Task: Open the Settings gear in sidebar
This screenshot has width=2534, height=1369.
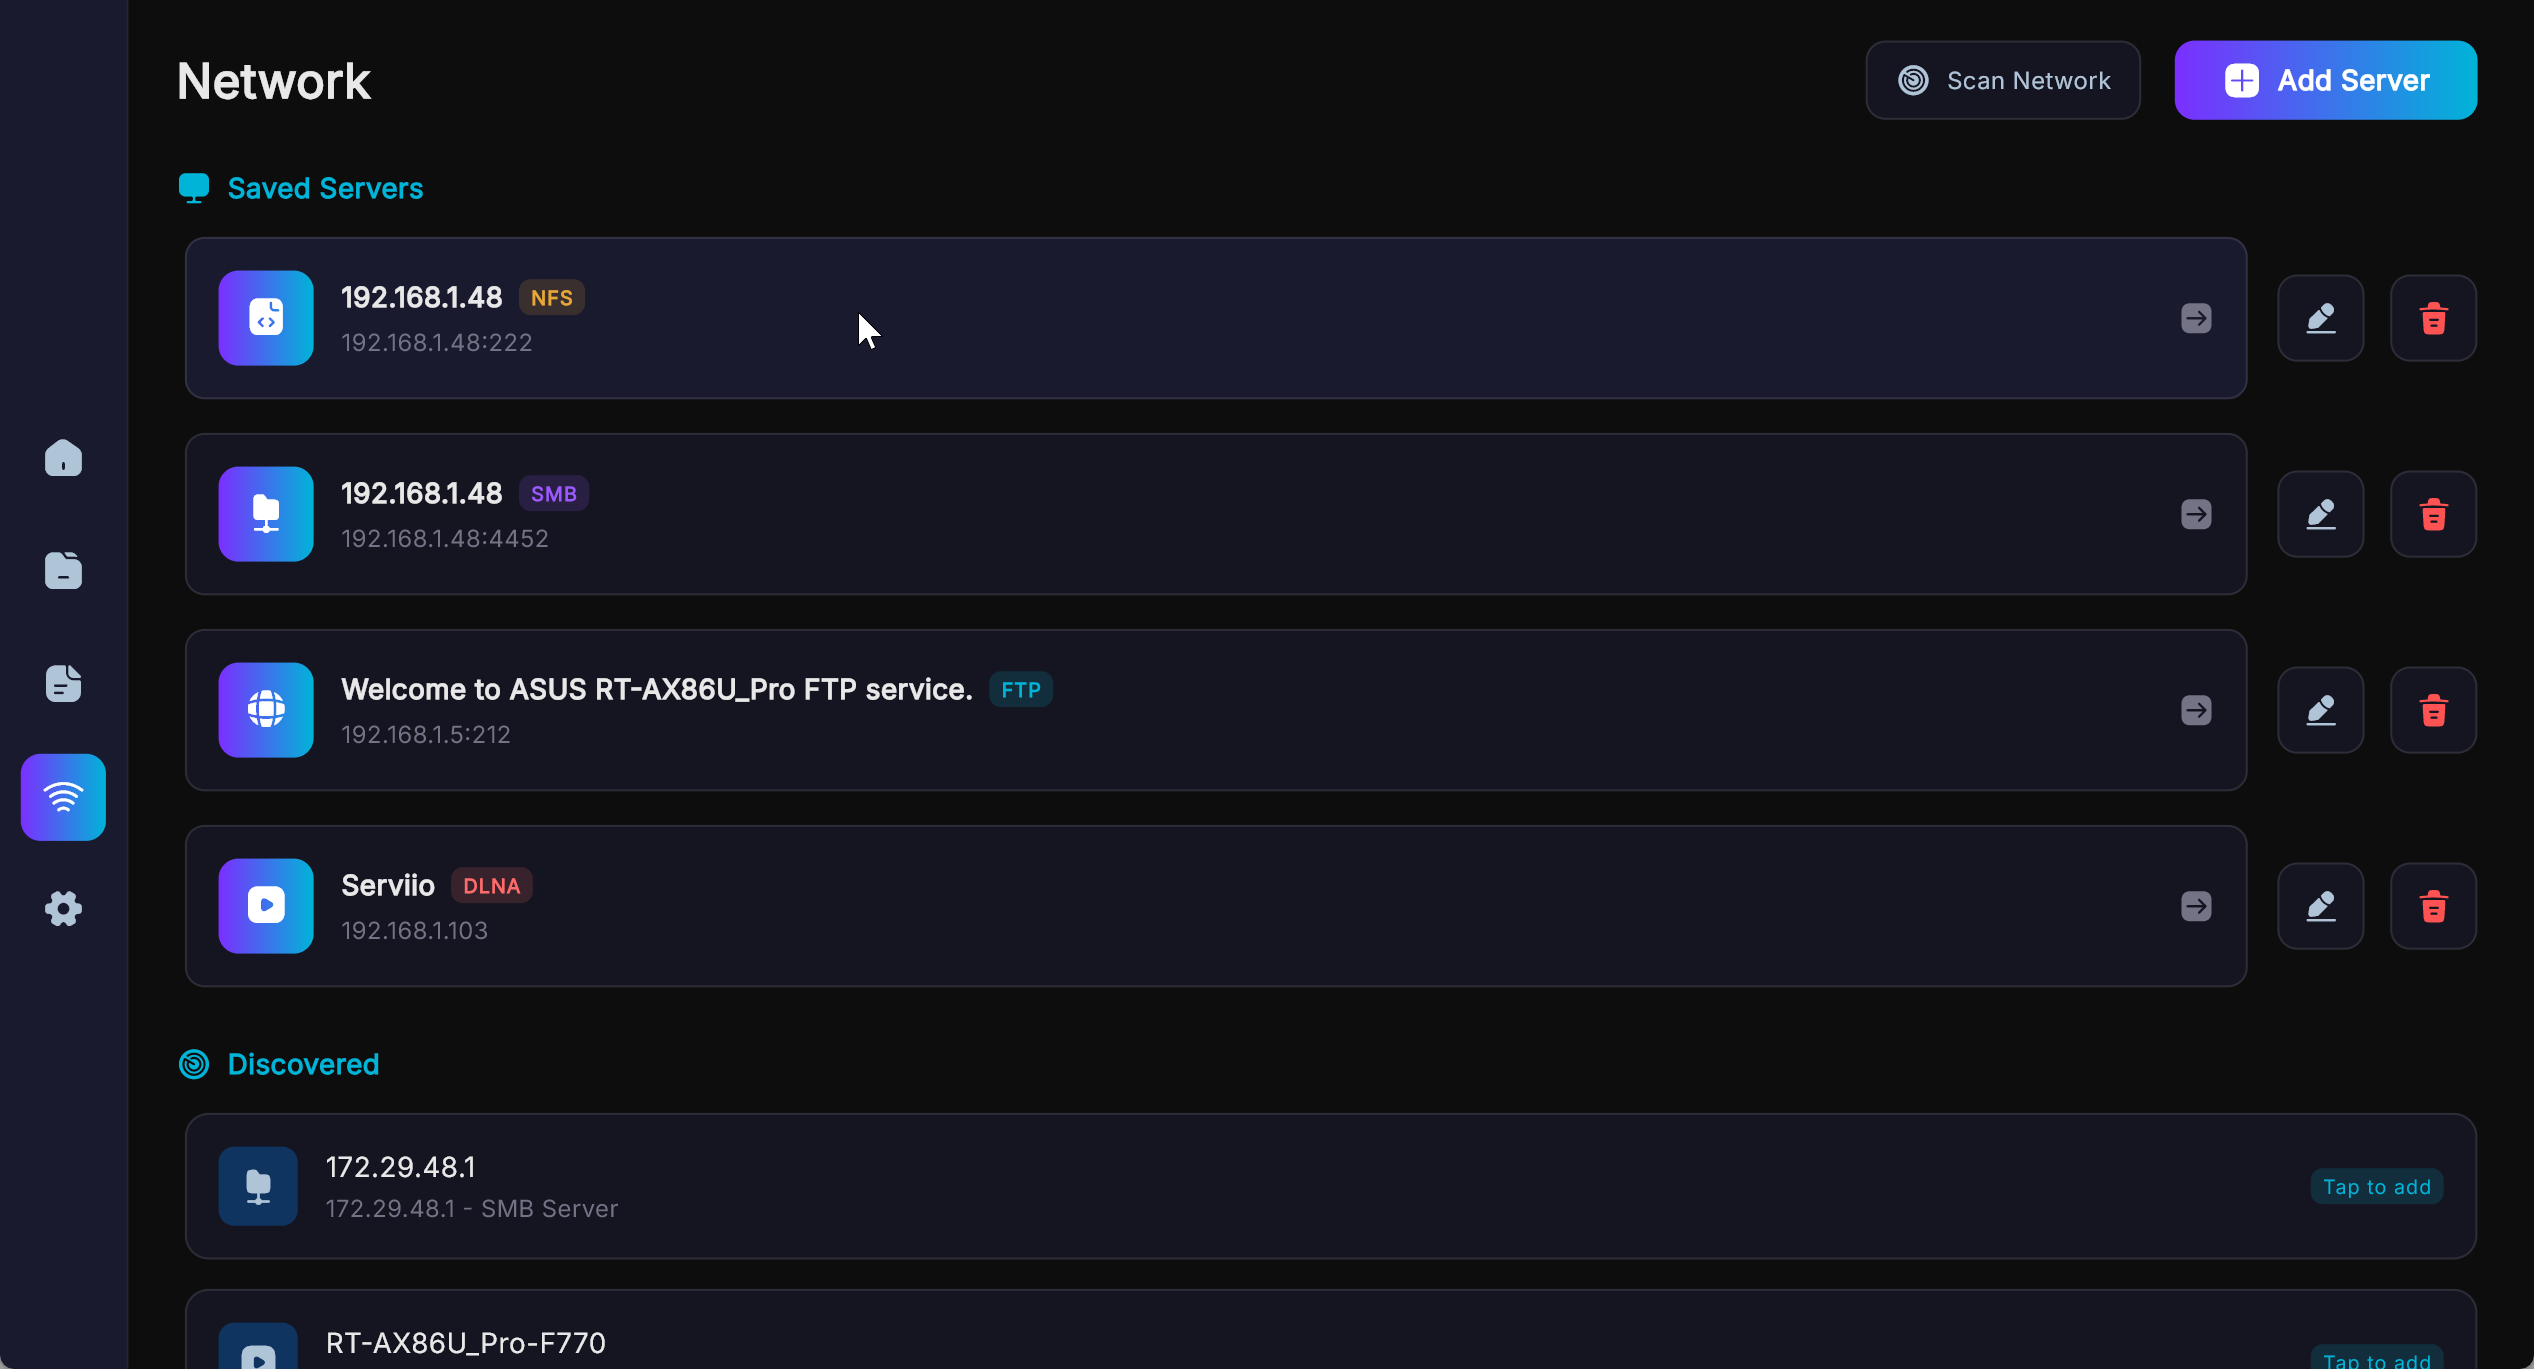Action: (x=63, y=909)
